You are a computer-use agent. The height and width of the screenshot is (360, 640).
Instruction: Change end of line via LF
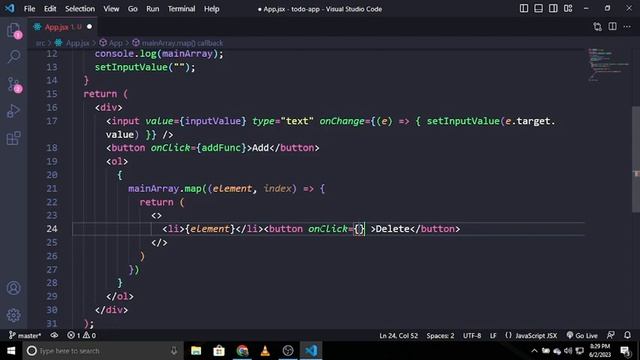pyautogui.click(x=493, y=336)
